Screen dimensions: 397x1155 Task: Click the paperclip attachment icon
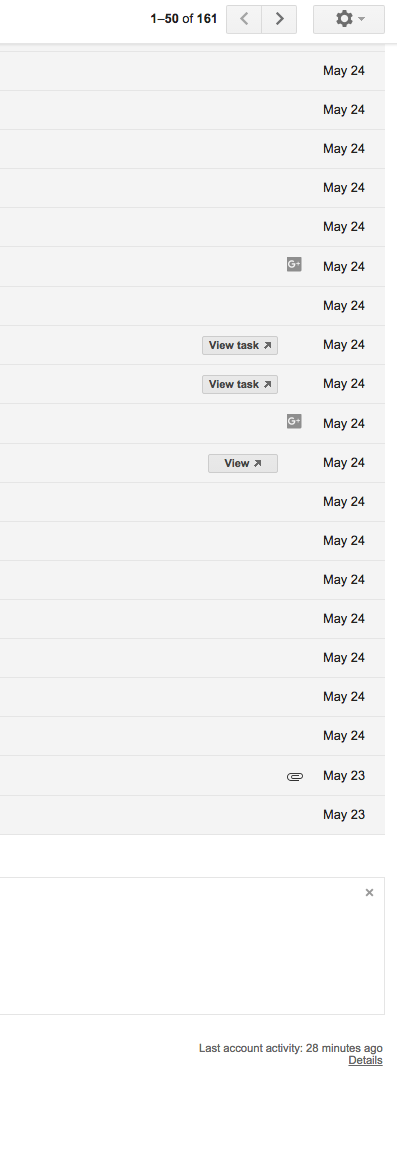pos(295,776)
